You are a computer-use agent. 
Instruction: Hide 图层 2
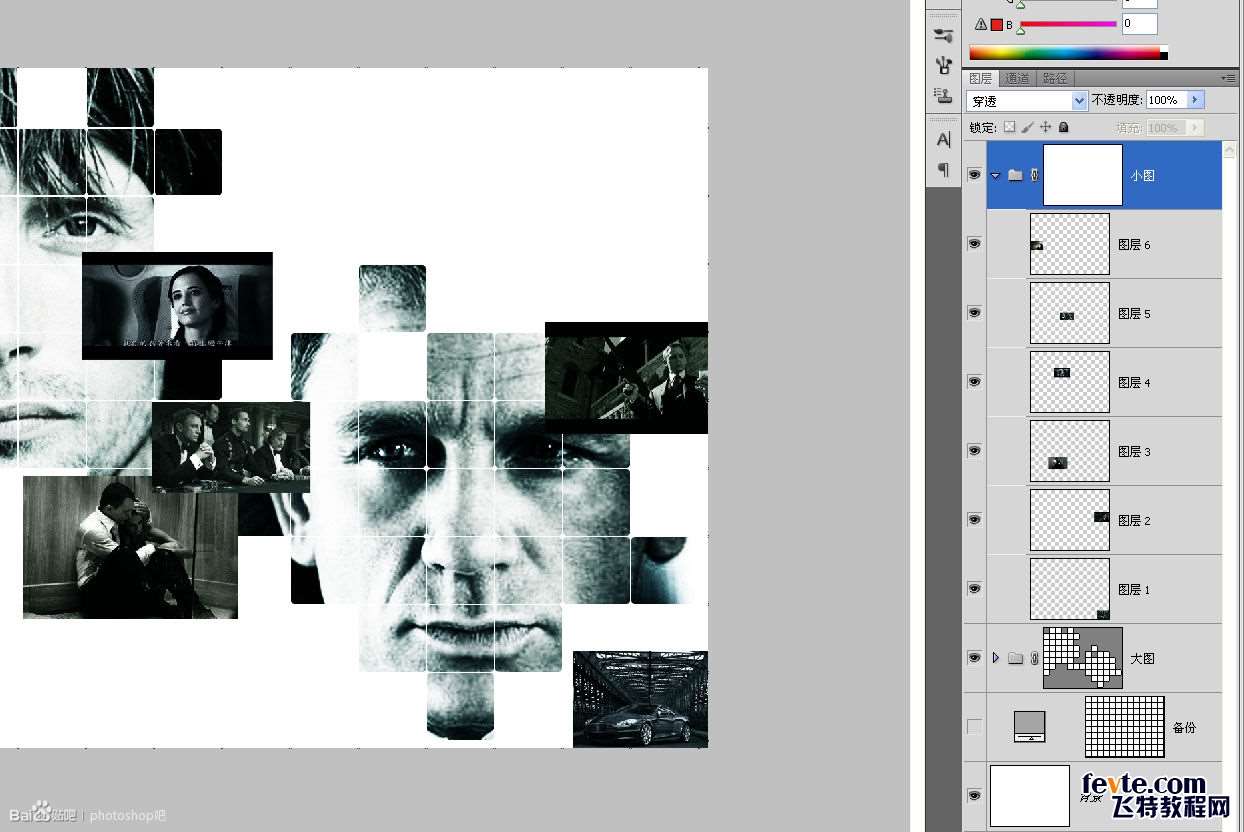coord(974,520)
